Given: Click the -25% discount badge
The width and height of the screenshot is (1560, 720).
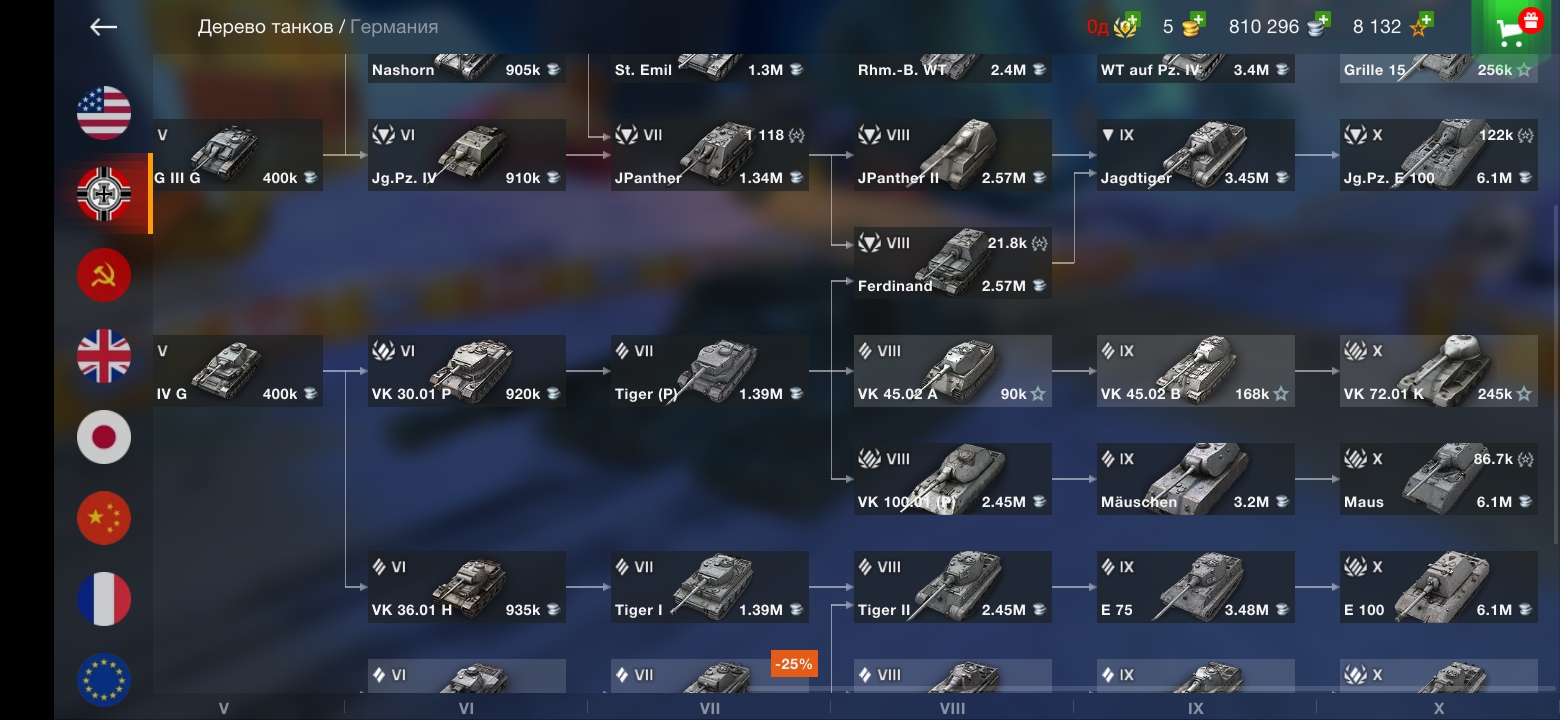Looking at the screenshot, I should coord(794,663).
